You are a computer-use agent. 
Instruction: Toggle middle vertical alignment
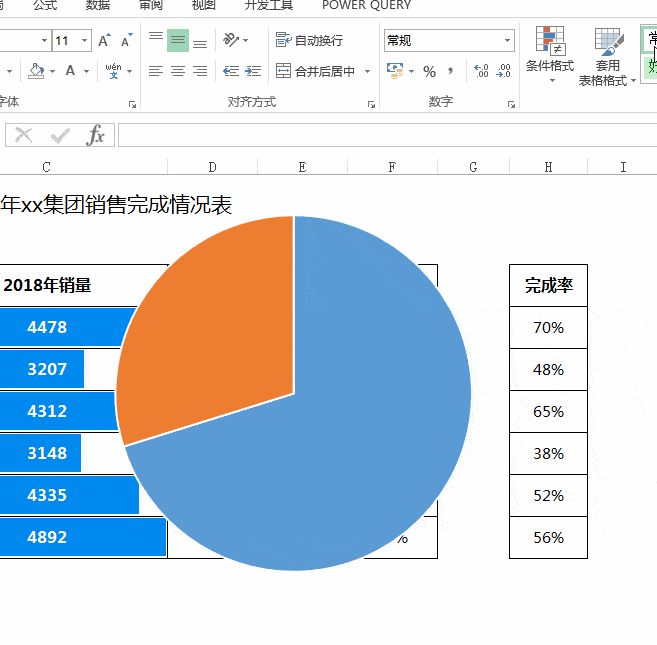click(178, 40)
